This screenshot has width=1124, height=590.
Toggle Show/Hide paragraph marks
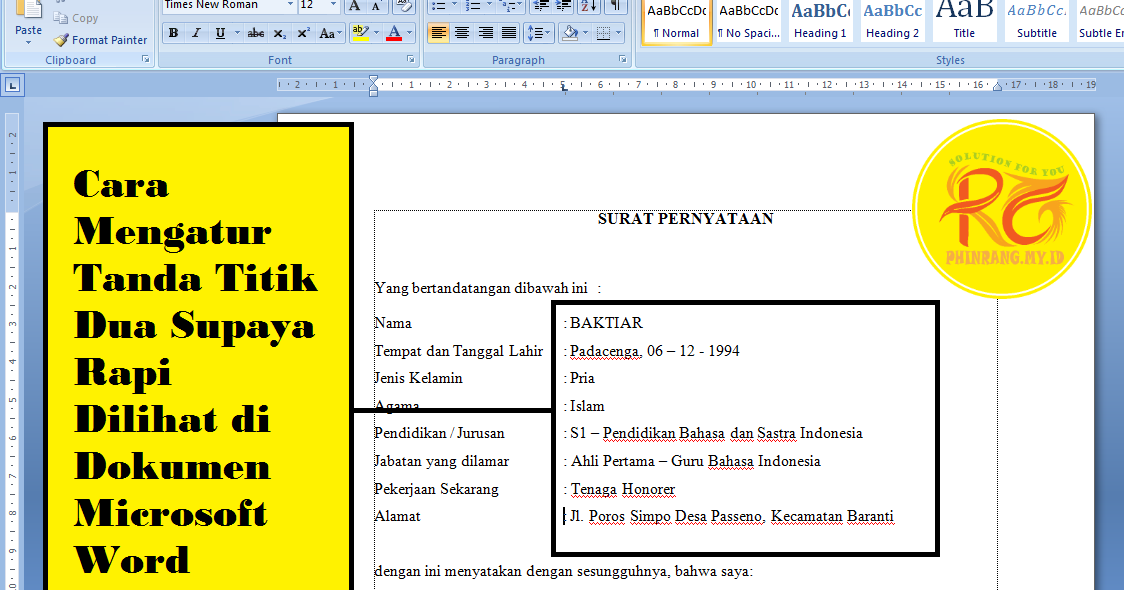tap(614, 6)
